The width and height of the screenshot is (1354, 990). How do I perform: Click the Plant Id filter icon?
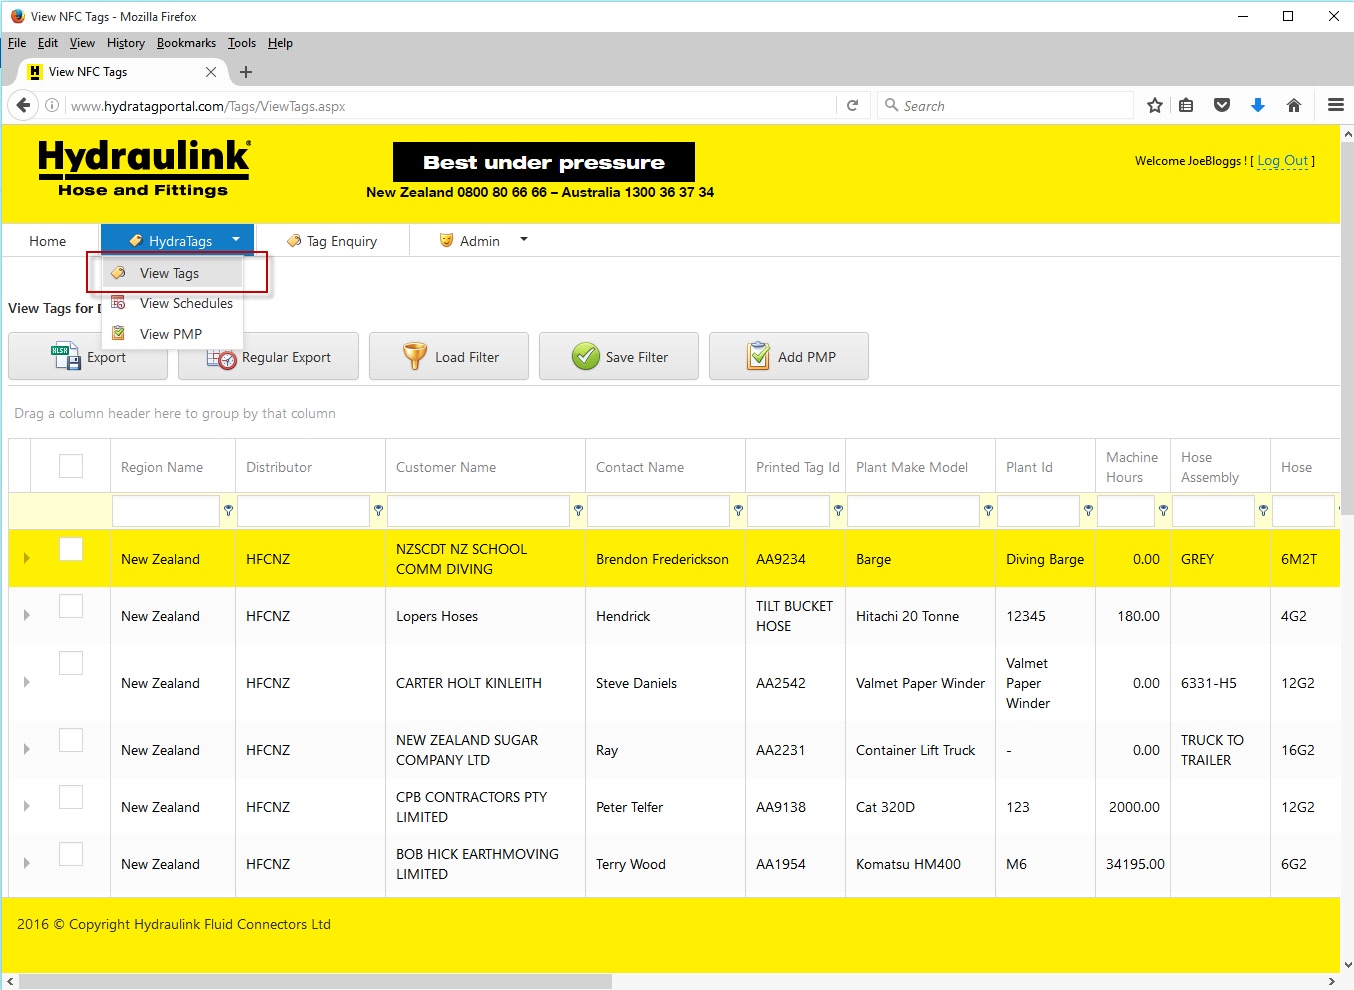click(1088, 510)
